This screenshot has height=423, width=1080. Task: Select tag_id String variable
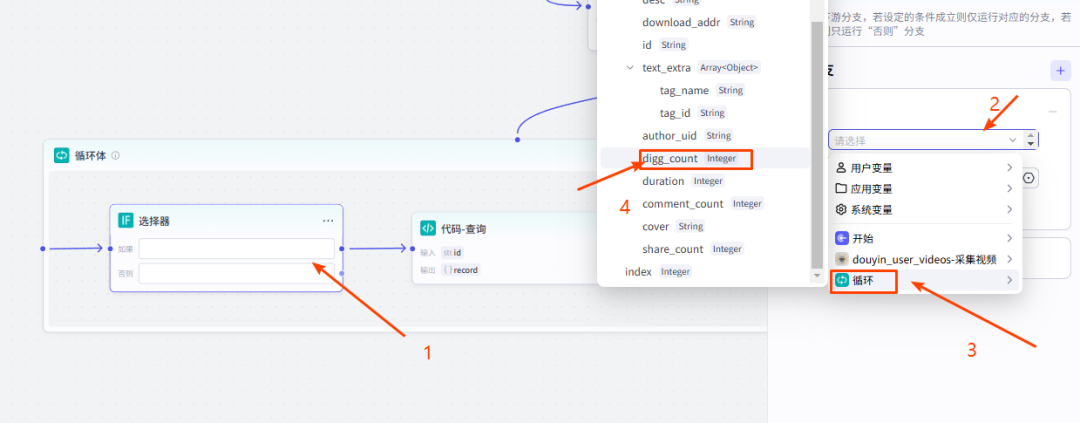(692, 112)
